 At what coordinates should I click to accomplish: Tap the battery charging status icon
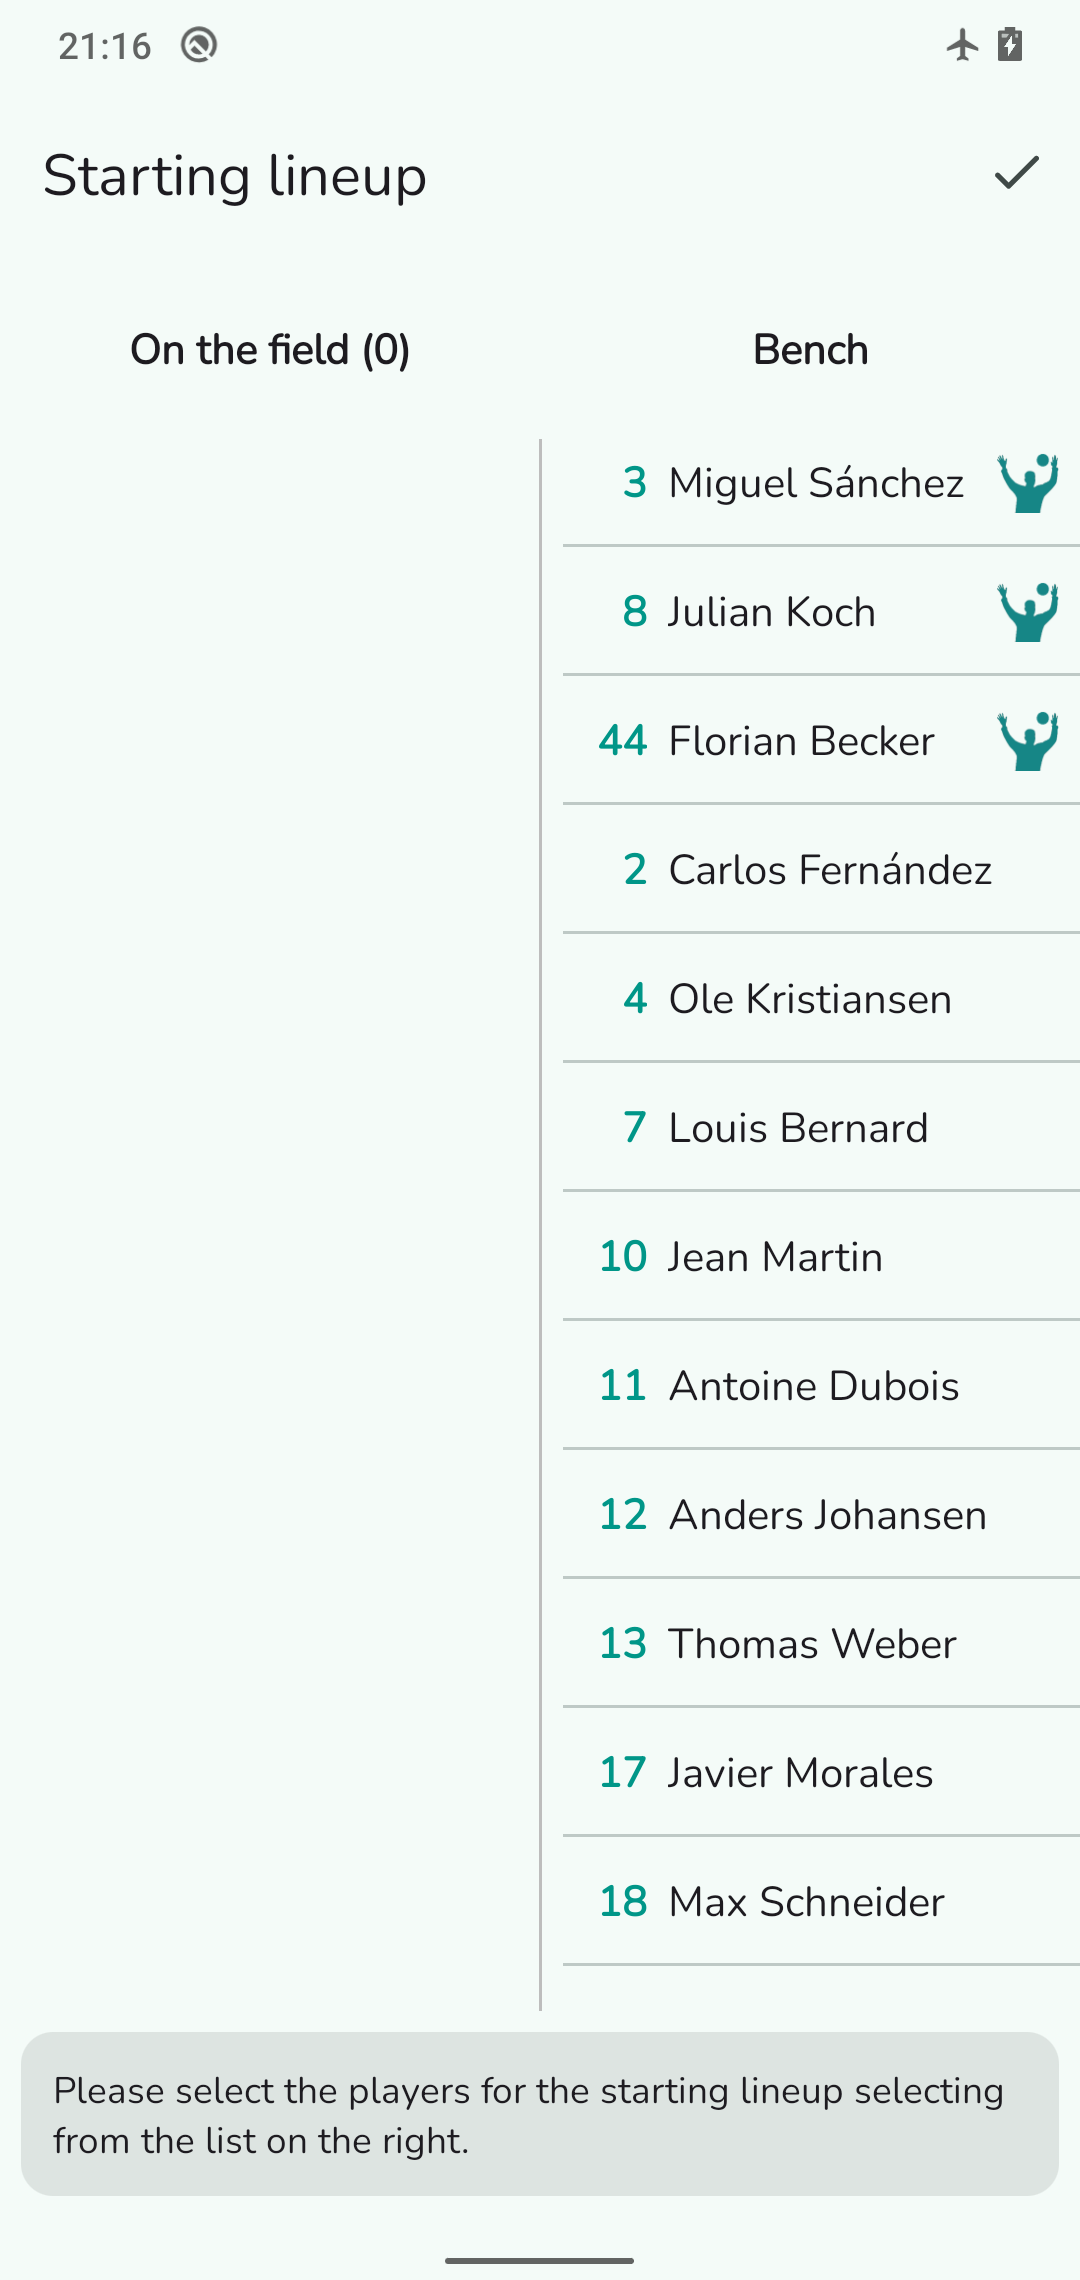pyautogui.click(x=1010, y=45)
